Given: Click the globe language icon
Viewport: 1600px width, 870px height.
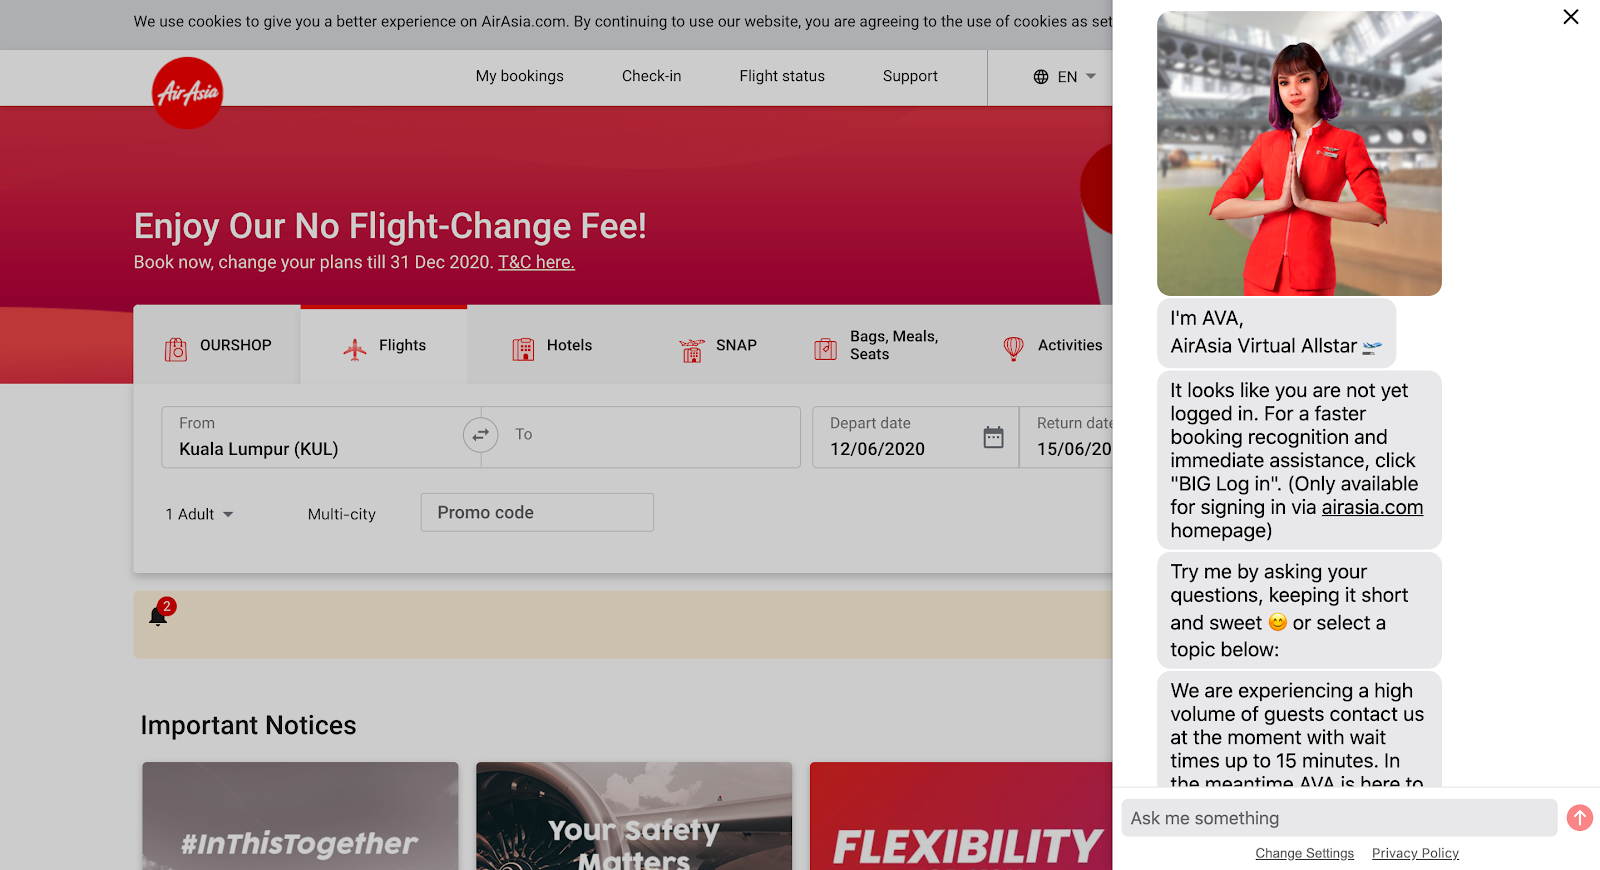Looking at the screenshot, I should (x=1041, y=77).
